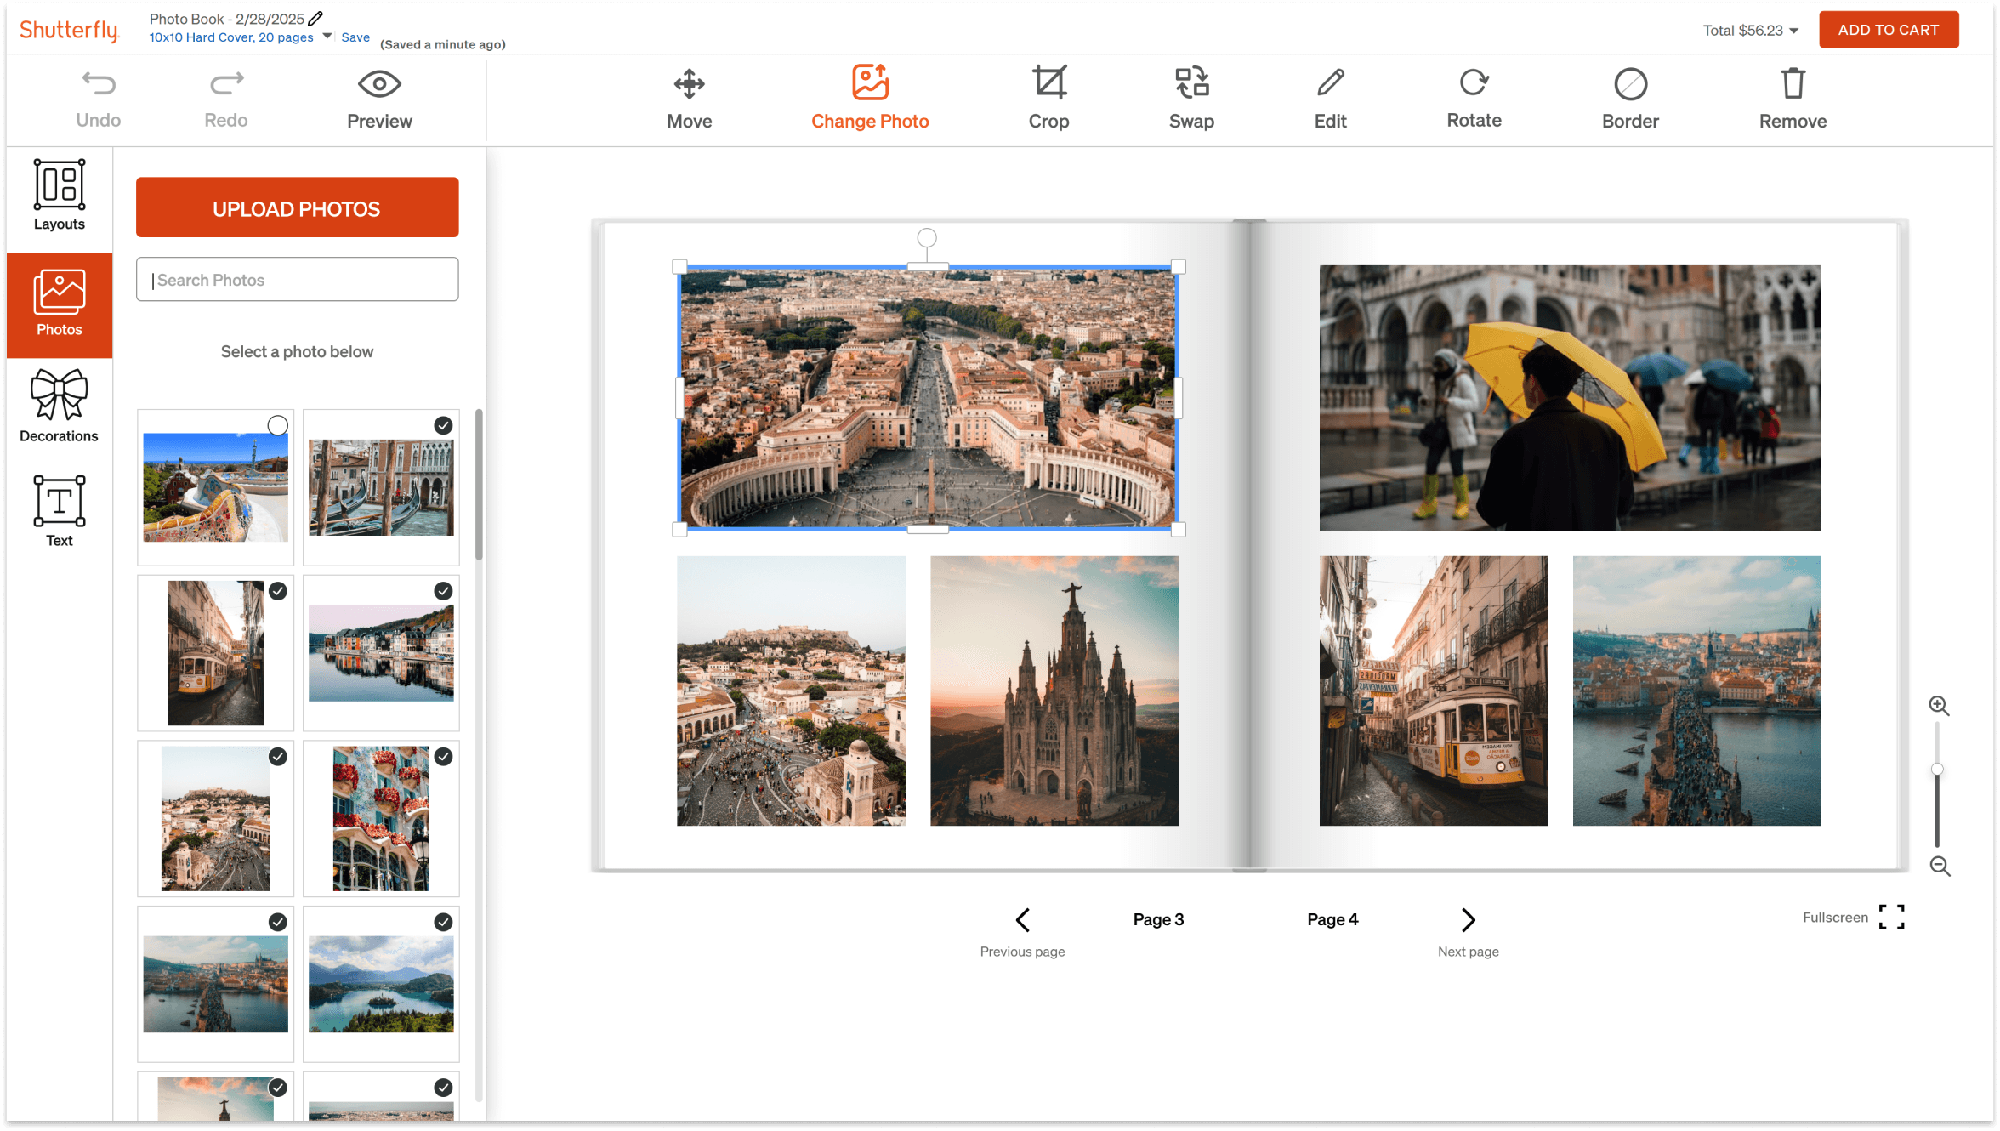
Task: Select the Lisbon tram photo on page 4
Action: [x=1433, y=691]
